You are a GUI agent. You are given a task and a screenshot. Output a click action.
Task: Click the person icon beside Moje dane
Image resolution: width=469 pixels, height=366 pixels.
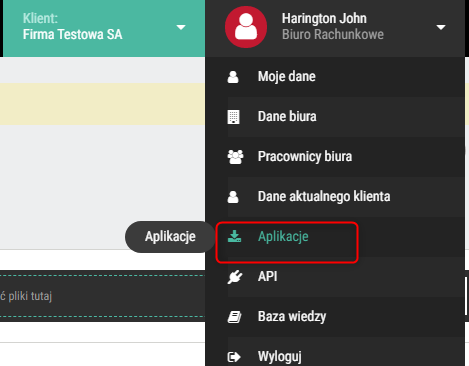[233, 77]
